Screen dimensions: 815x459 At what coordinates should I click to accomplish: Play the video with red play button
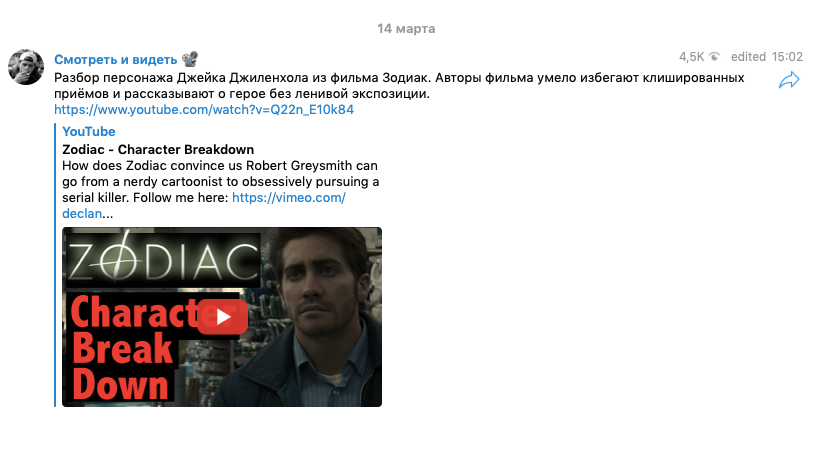point(222,317)
